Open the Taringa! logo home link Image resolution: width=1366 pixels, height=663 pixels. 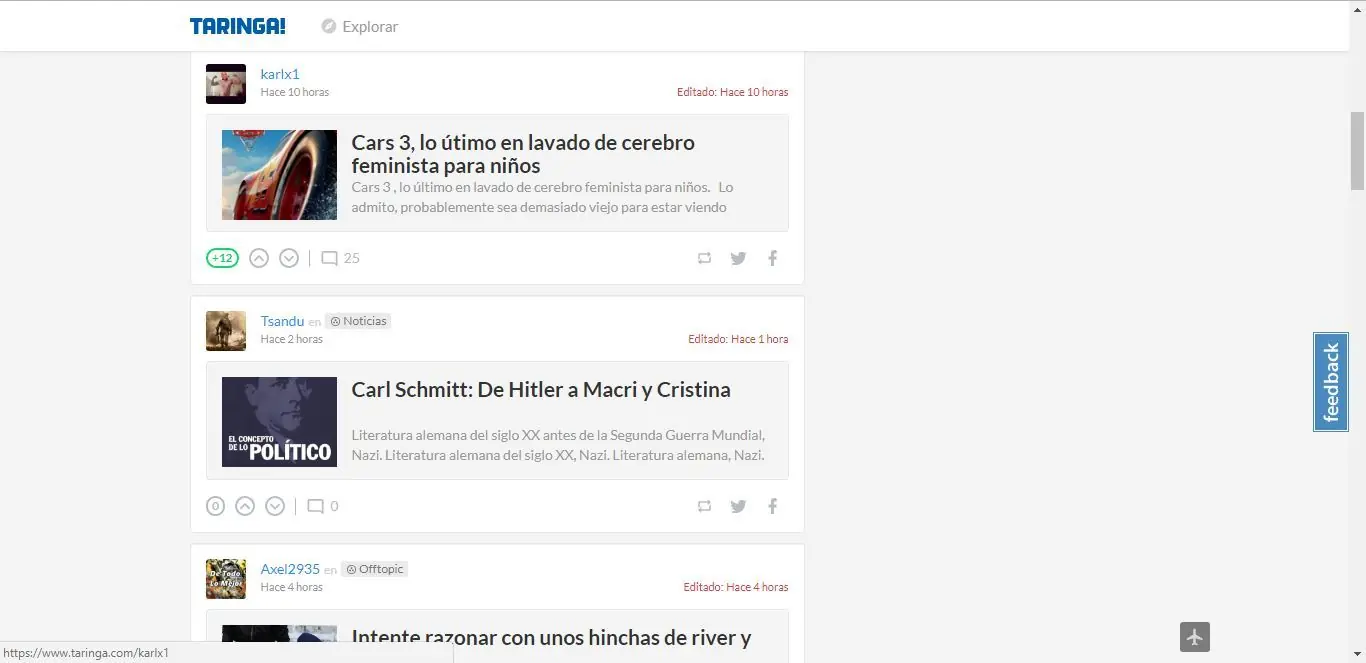(x=237, y=26)
